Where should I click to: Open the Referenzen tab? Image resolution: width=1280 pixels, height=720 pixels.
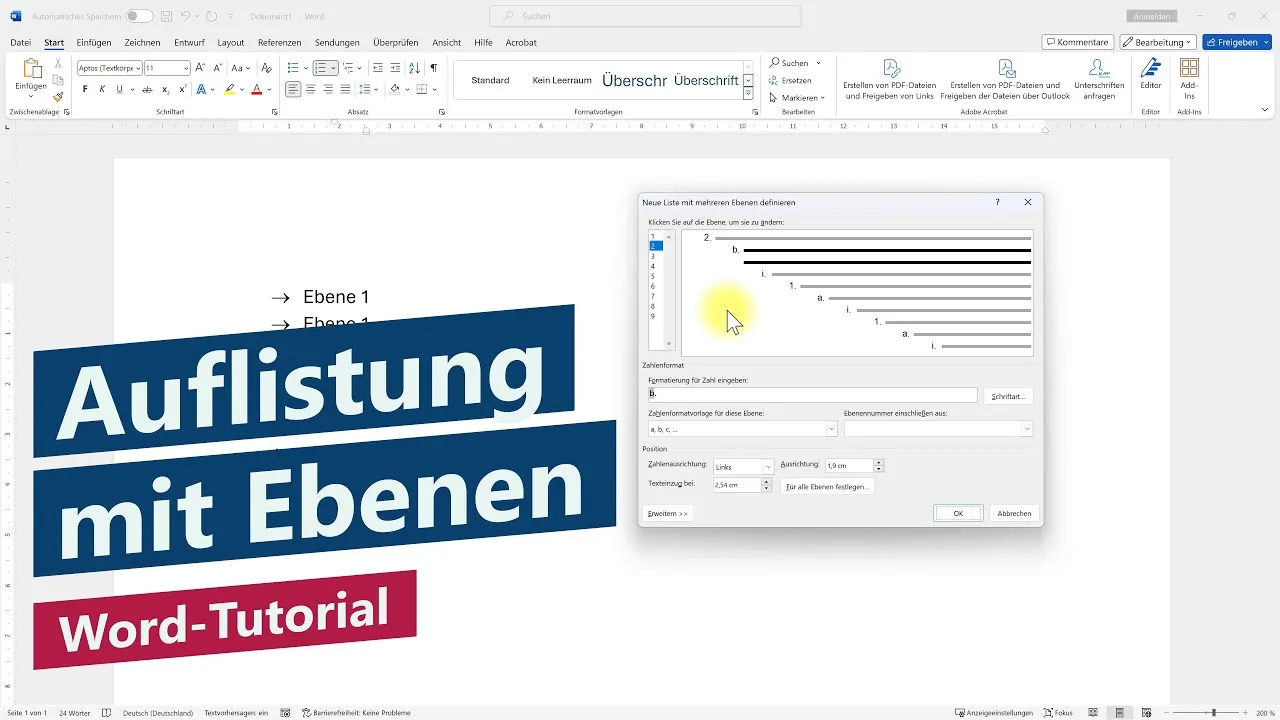coord(279,42)
